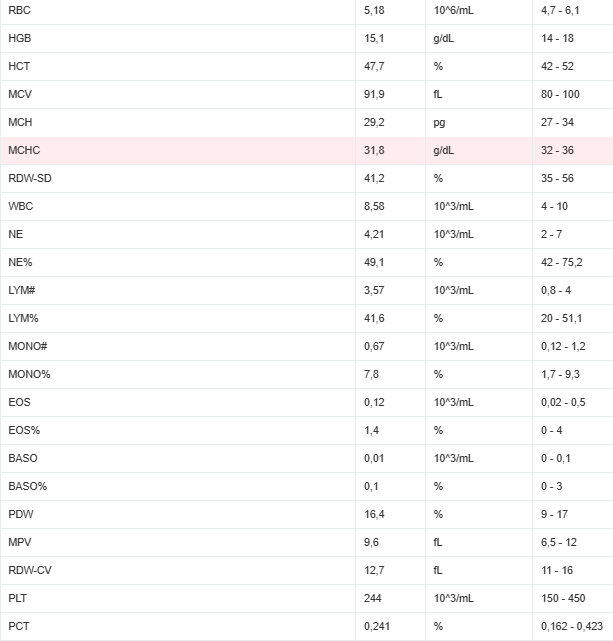Click the RBC test name
613x641 pixels.
click(19, 10)
